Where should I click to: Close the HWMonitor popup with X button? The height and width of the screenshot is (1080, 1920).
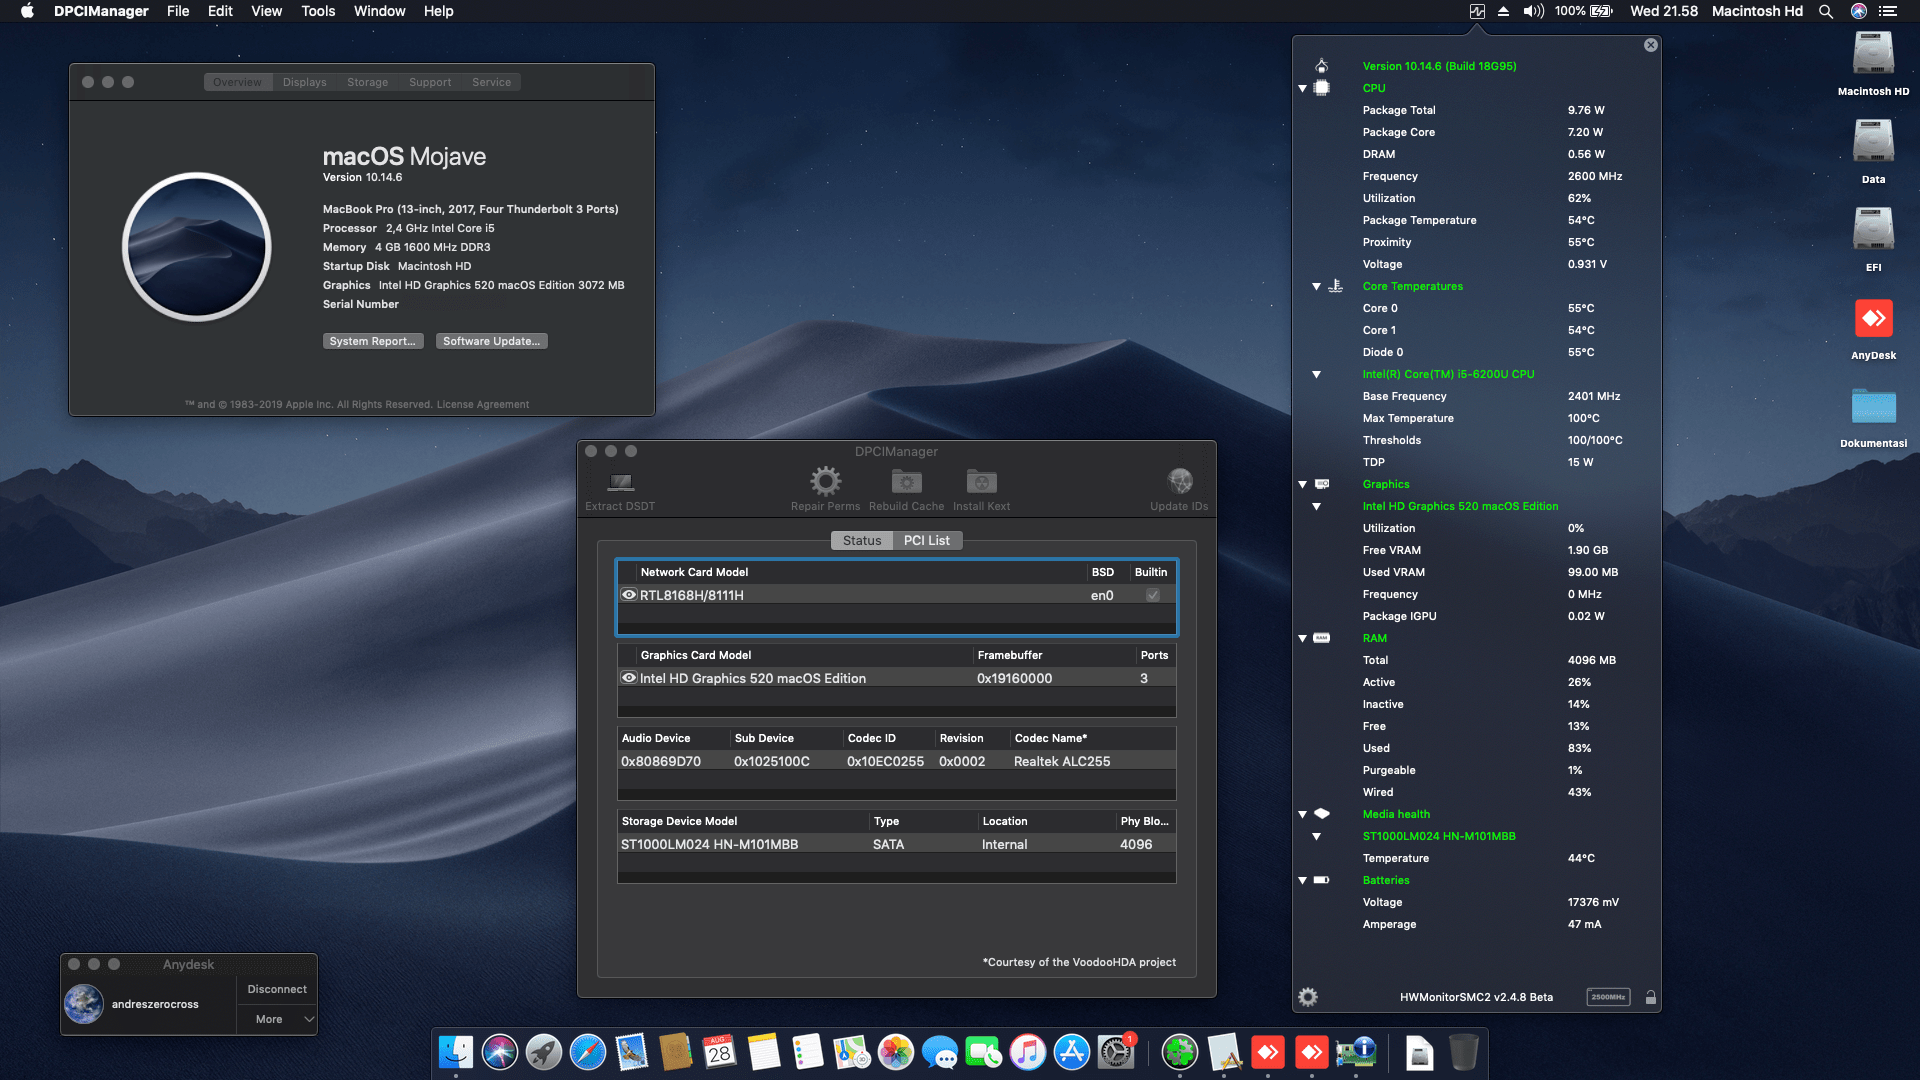click(1651, 45)
